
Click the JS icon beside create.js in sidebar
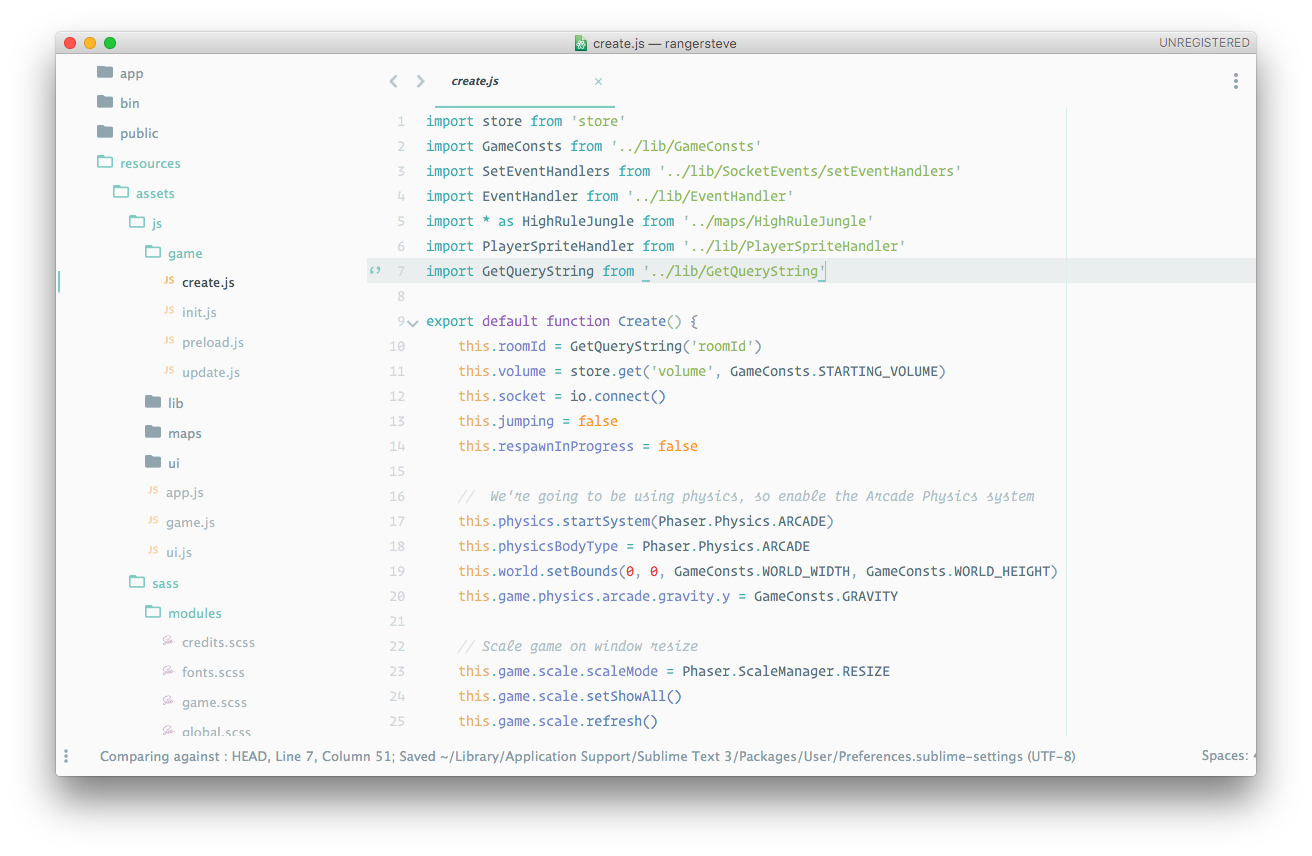tap(168, 282)
